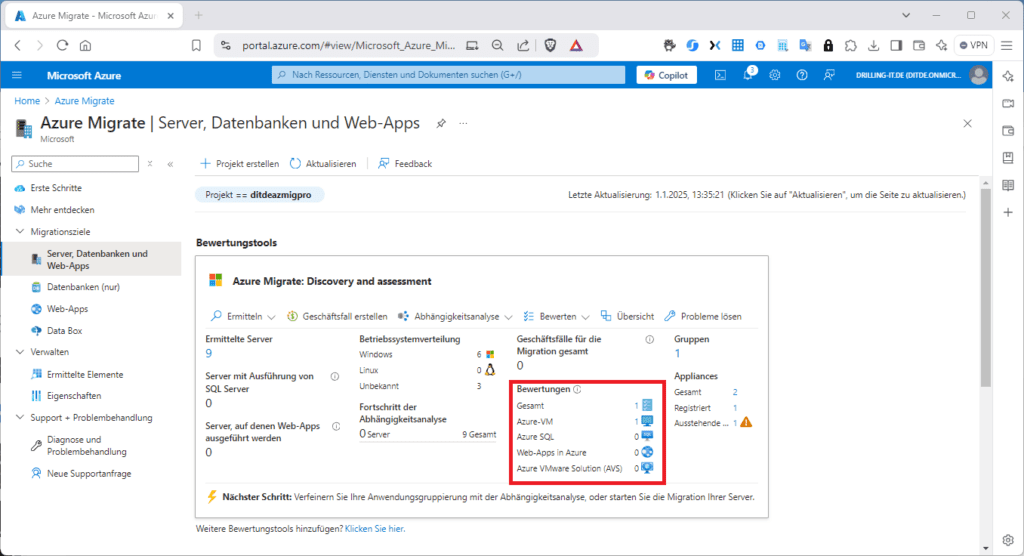This screenshot has height=556, width=1024.
Task: Open Azure Migrate breadcrumb link
Action: coord(84,101)
